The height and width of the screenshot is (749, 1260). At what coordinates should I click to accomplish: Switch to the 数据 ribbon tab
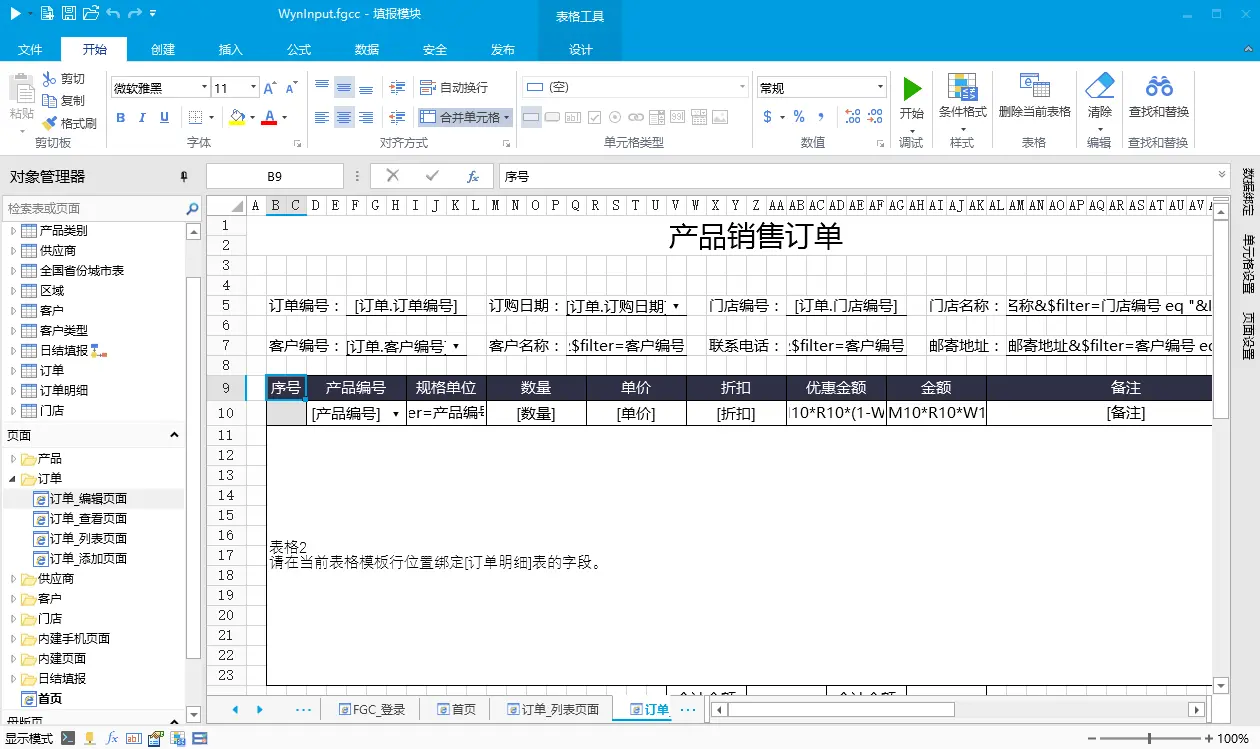(x=367, y=49)
